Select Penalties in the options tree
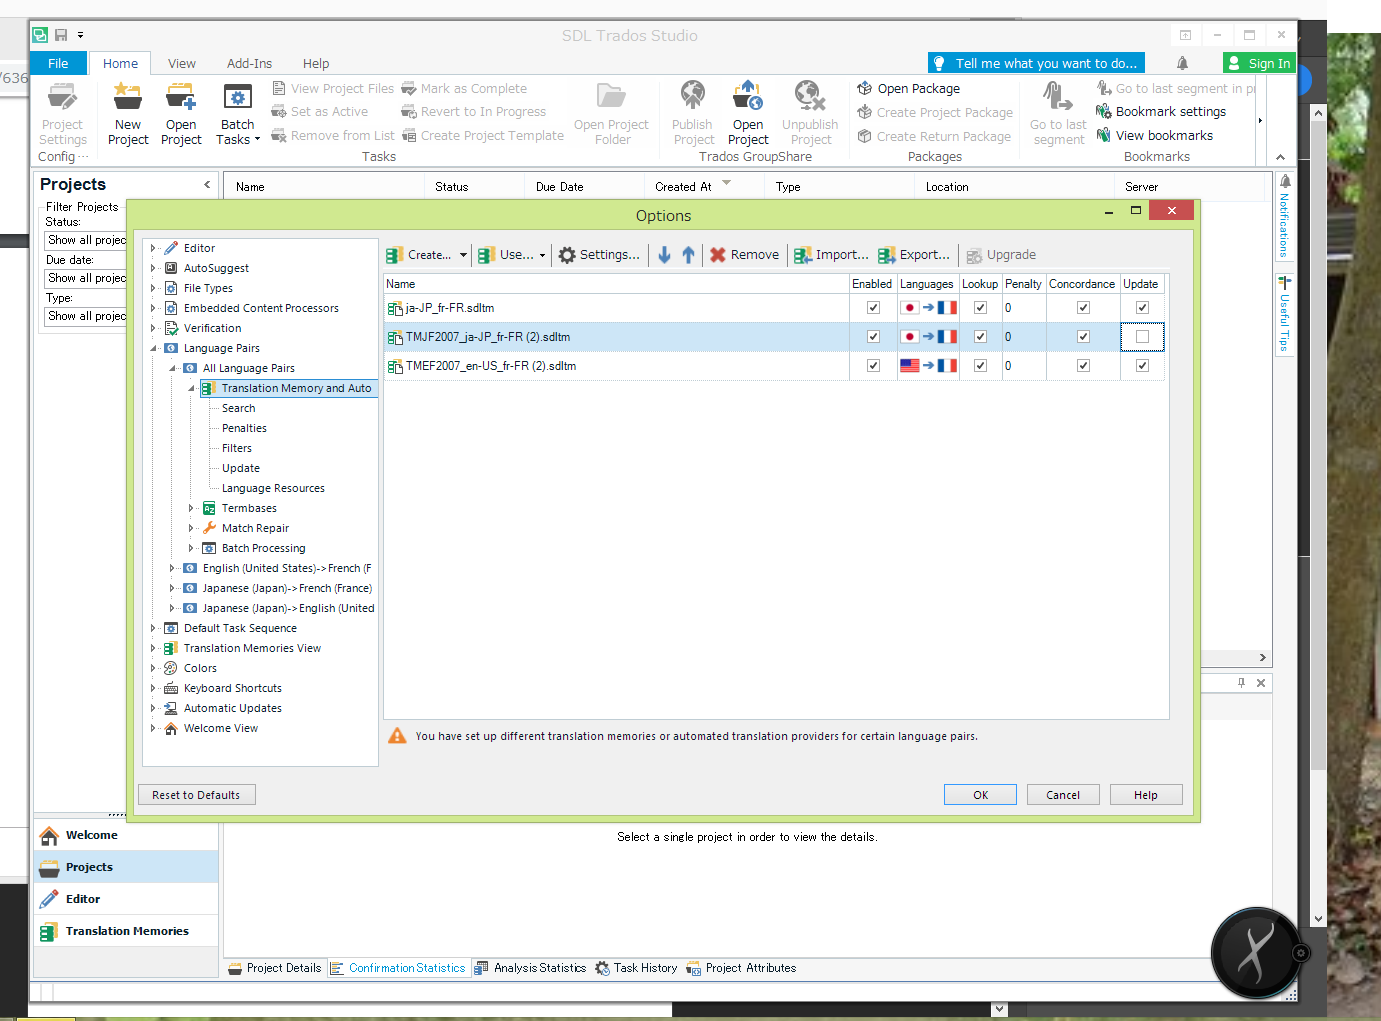The height and width of the screenshot is (1021, 1381). click(x=244, y=428)
